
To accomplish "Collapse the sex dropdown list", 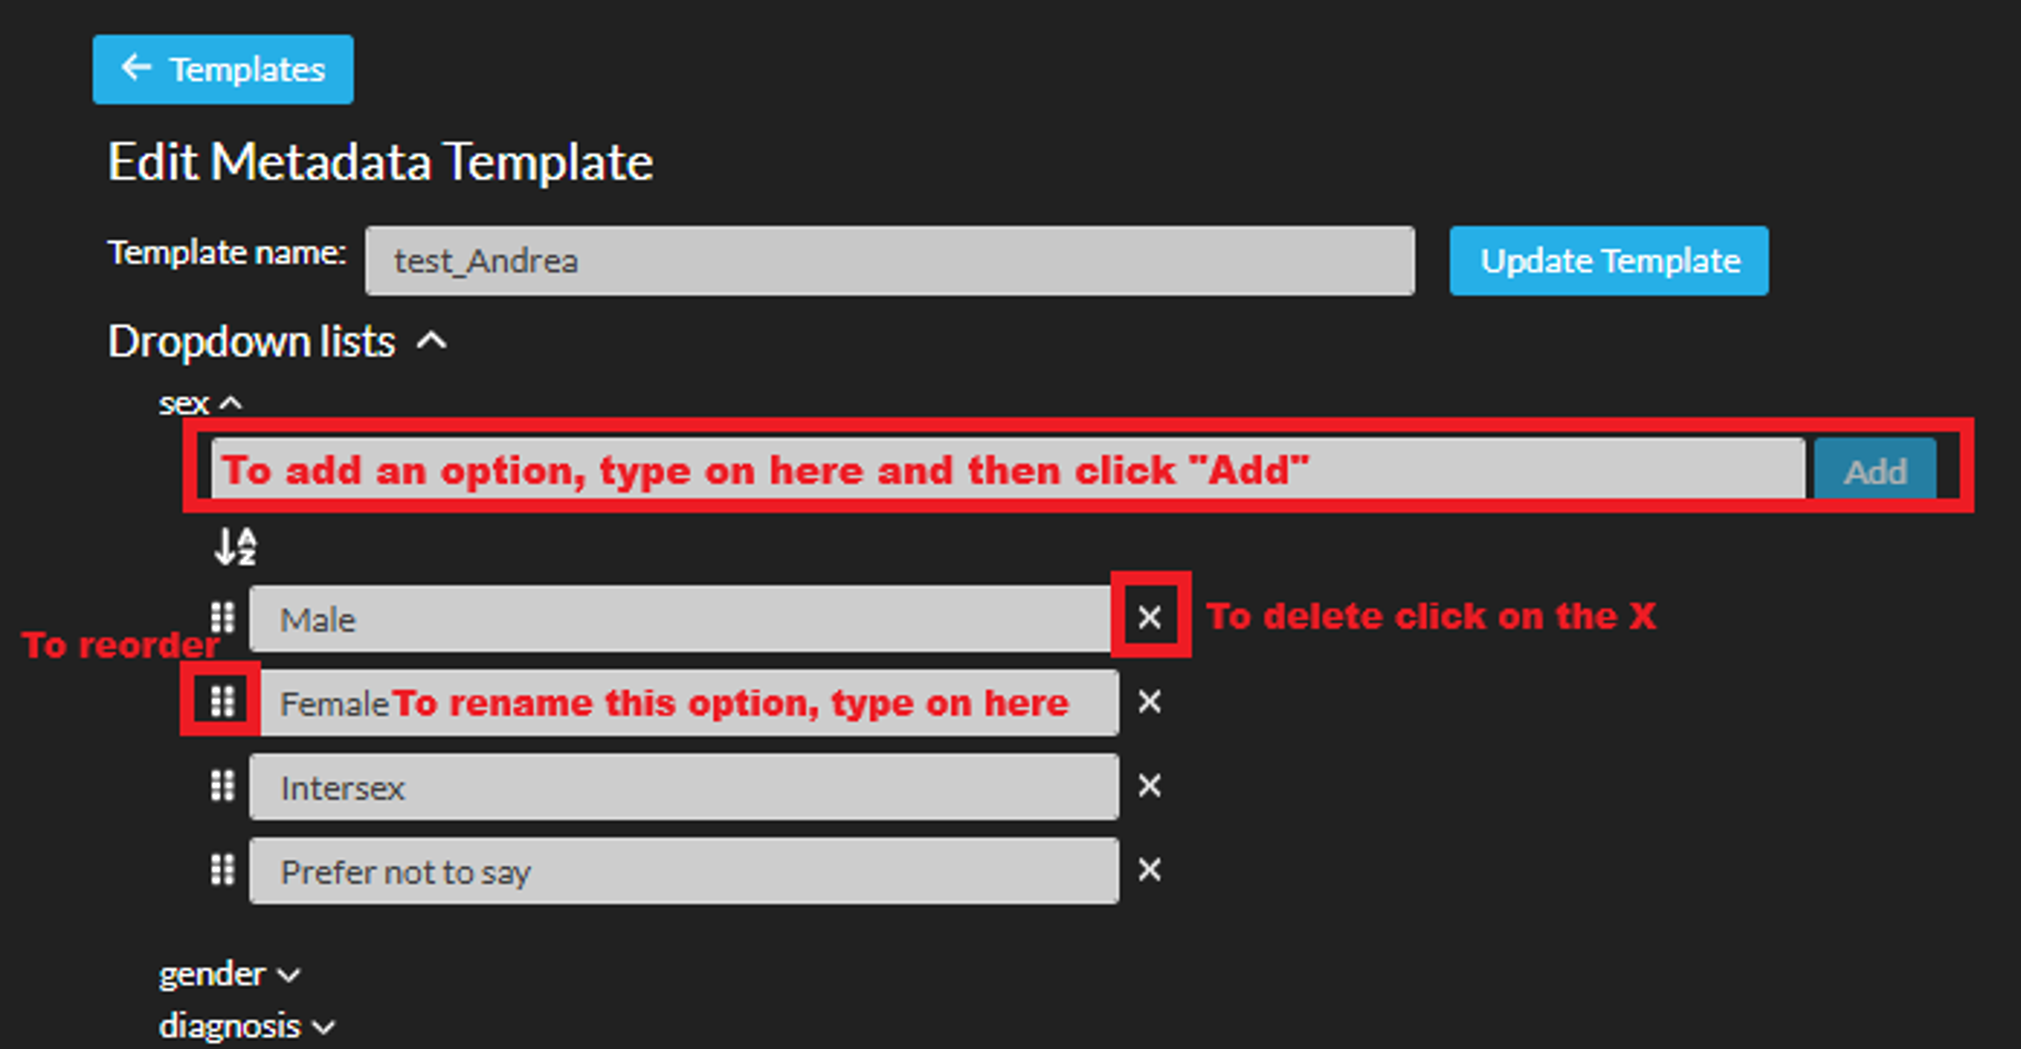I will [231, 403].
